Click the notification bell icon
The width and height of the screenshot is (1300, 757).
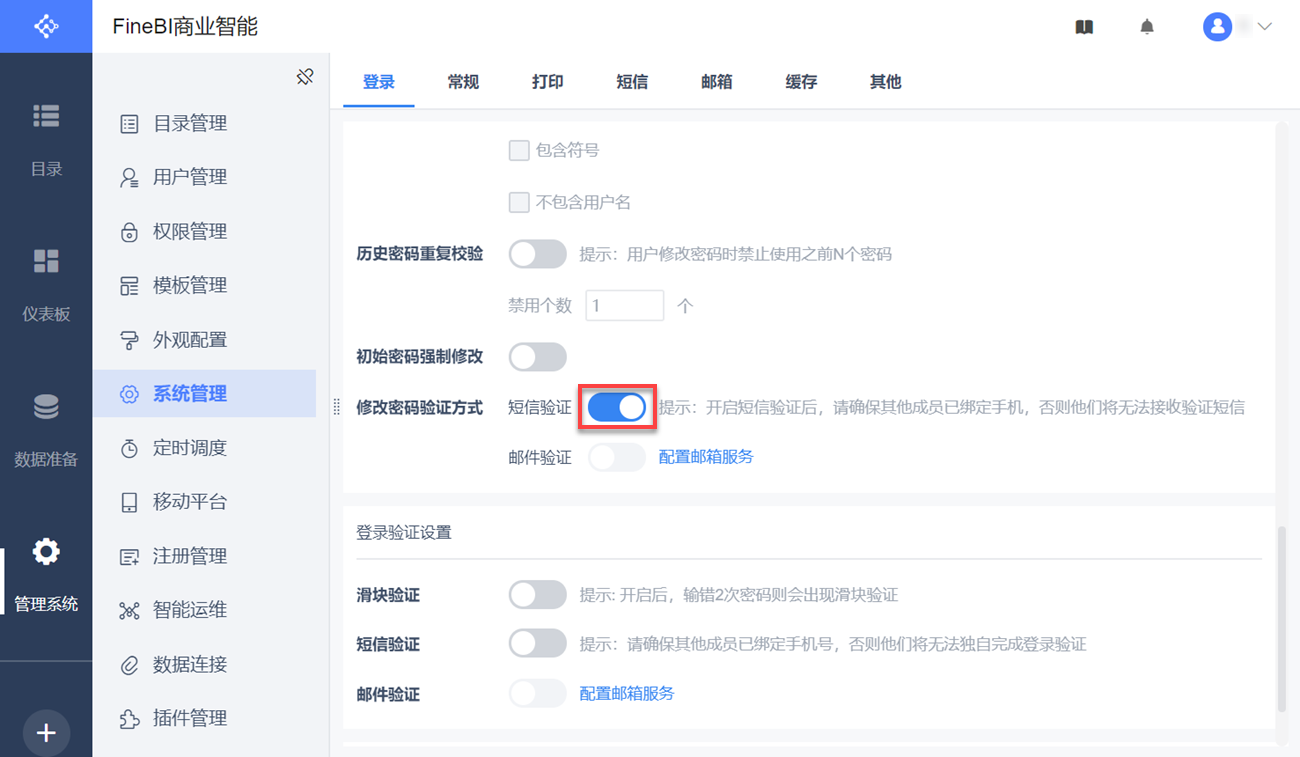pyautogui.click(x=1147, y=27)
